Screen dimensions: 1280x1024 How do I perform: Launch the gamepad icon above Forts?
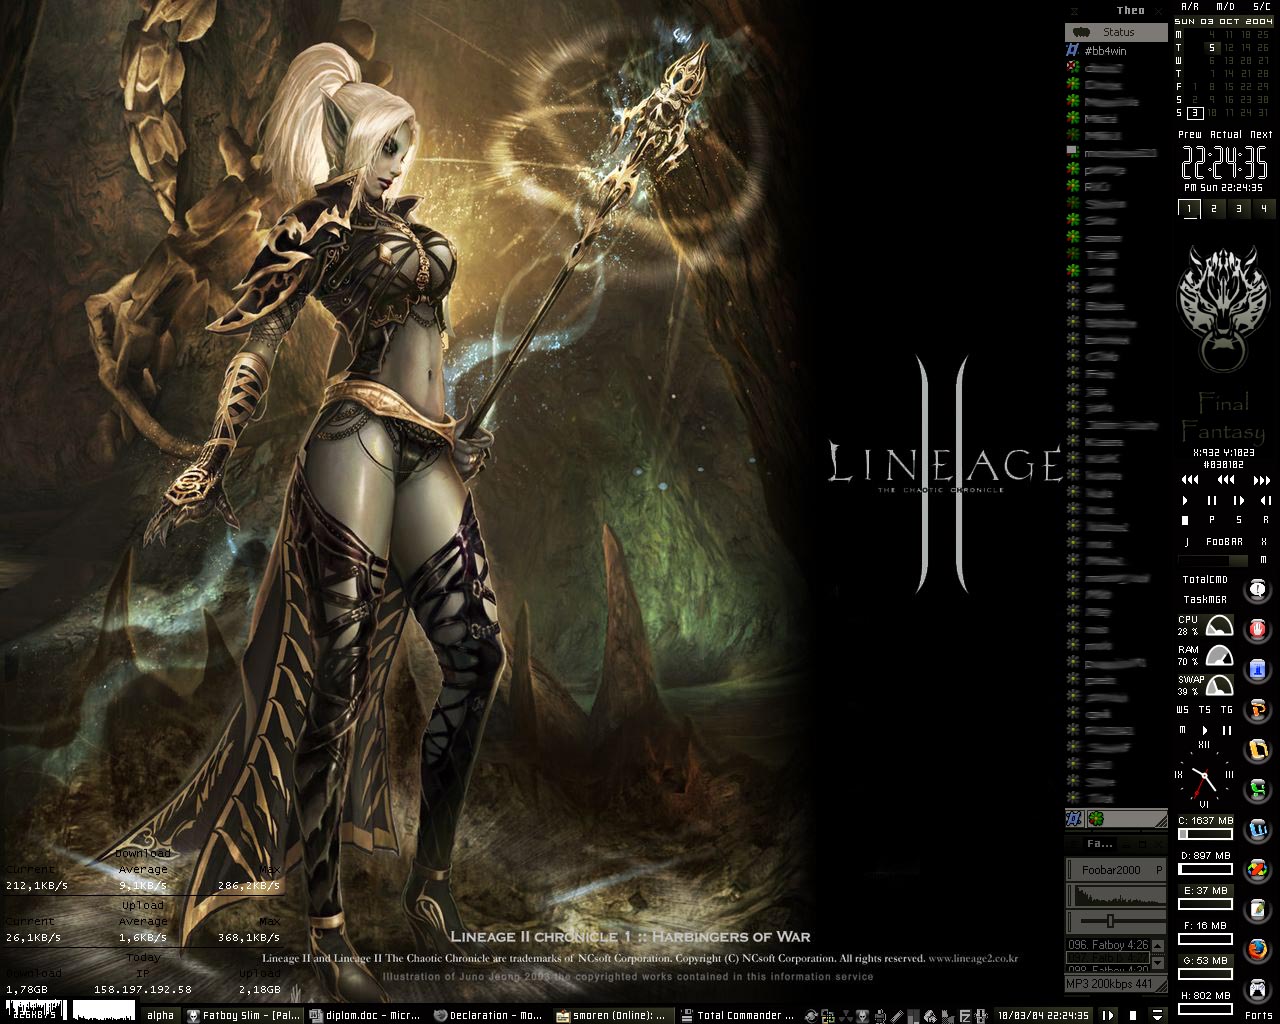tap(1257, 989)
